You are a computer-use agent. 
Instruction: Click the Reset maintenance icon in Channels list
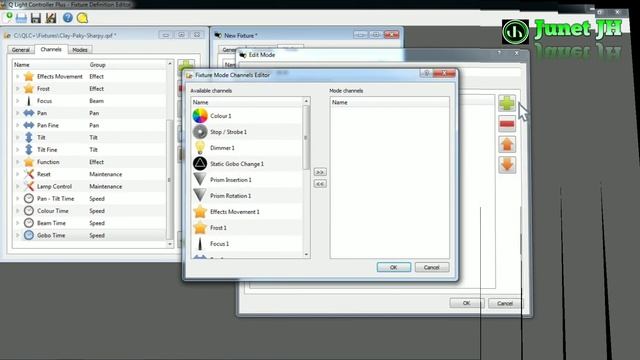29,174
